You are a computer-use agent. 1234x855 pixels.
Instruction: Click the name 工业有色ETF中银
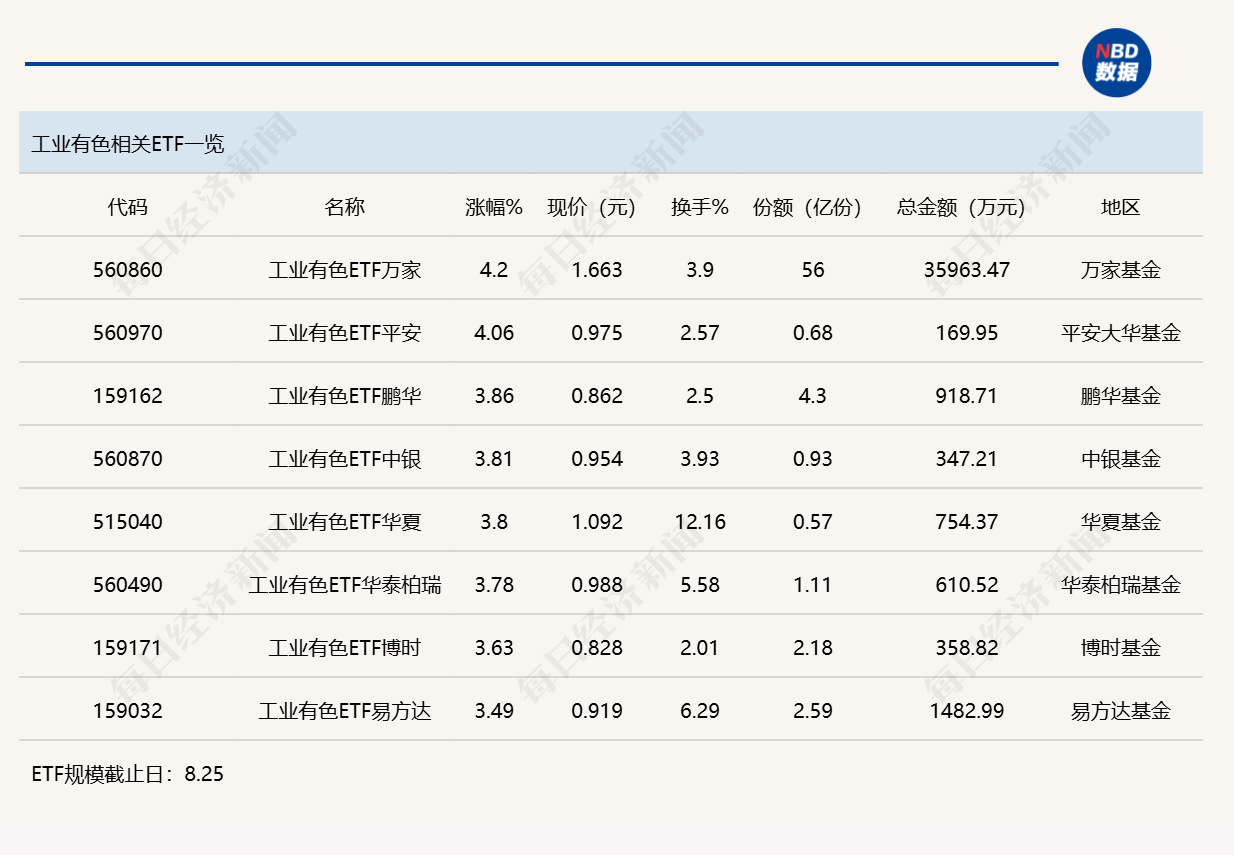coord(345,459)
